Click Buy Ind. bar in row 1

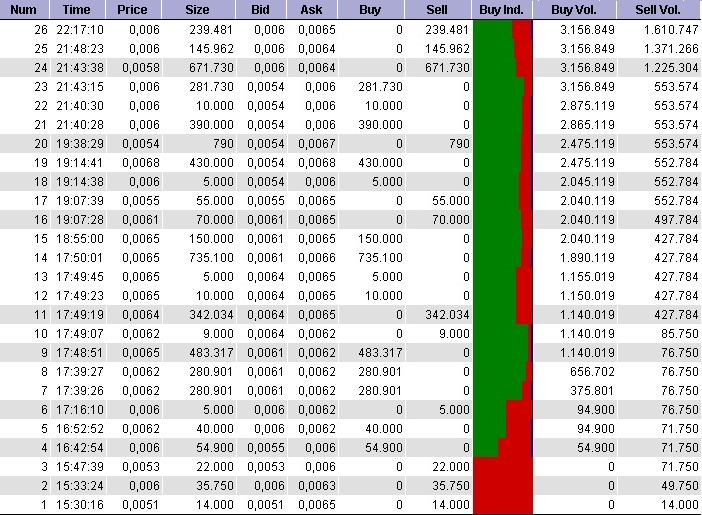(502, 505)
